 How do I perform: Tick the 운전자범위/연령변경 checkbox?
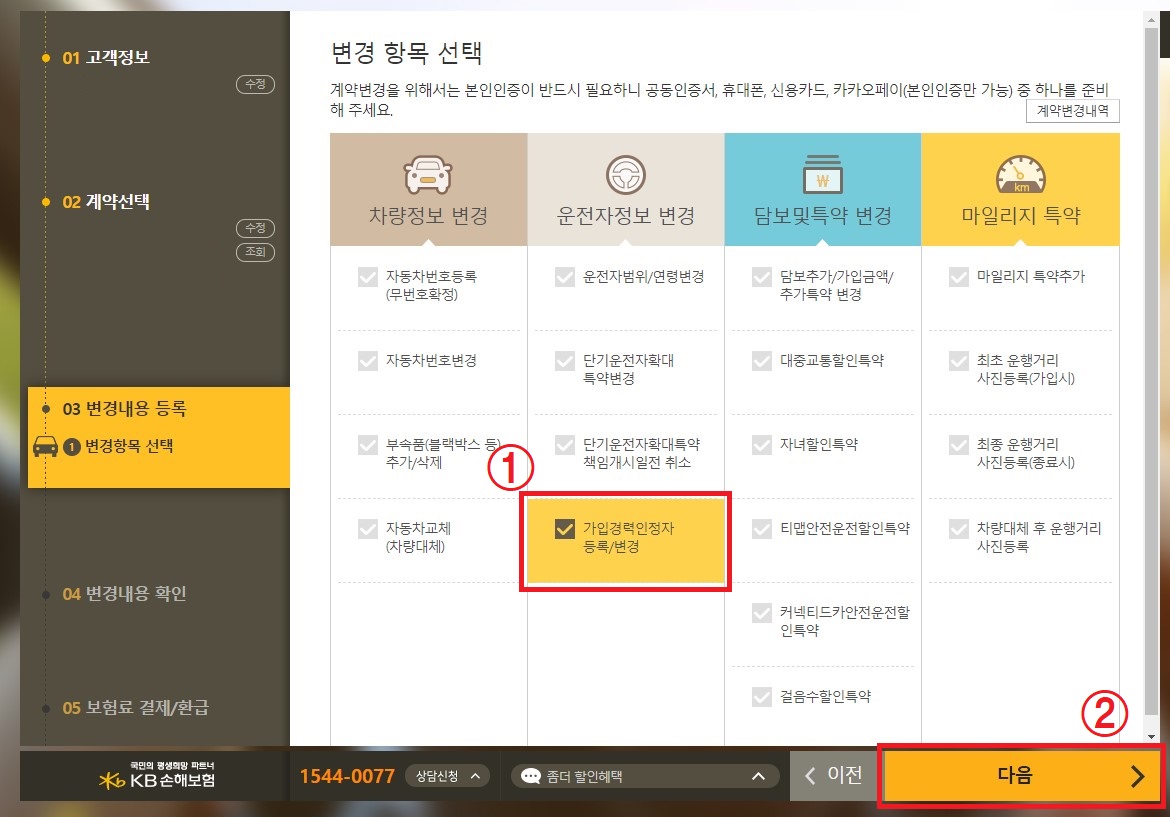(565, 277)
